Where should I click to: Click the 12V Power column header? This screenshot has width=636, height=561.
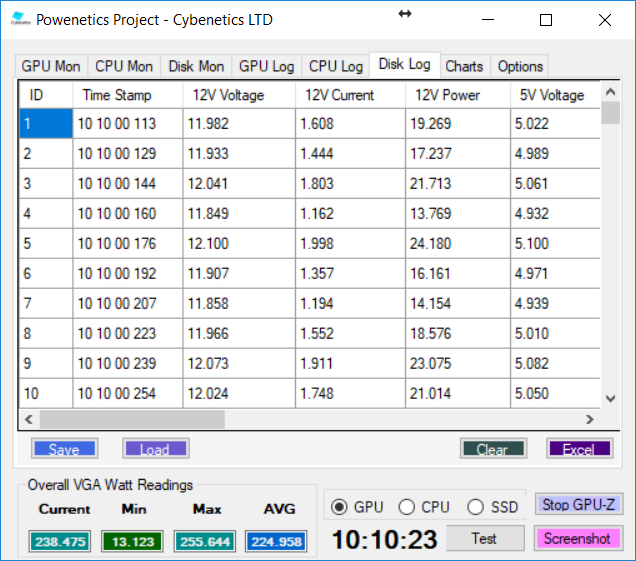(458, 95)
